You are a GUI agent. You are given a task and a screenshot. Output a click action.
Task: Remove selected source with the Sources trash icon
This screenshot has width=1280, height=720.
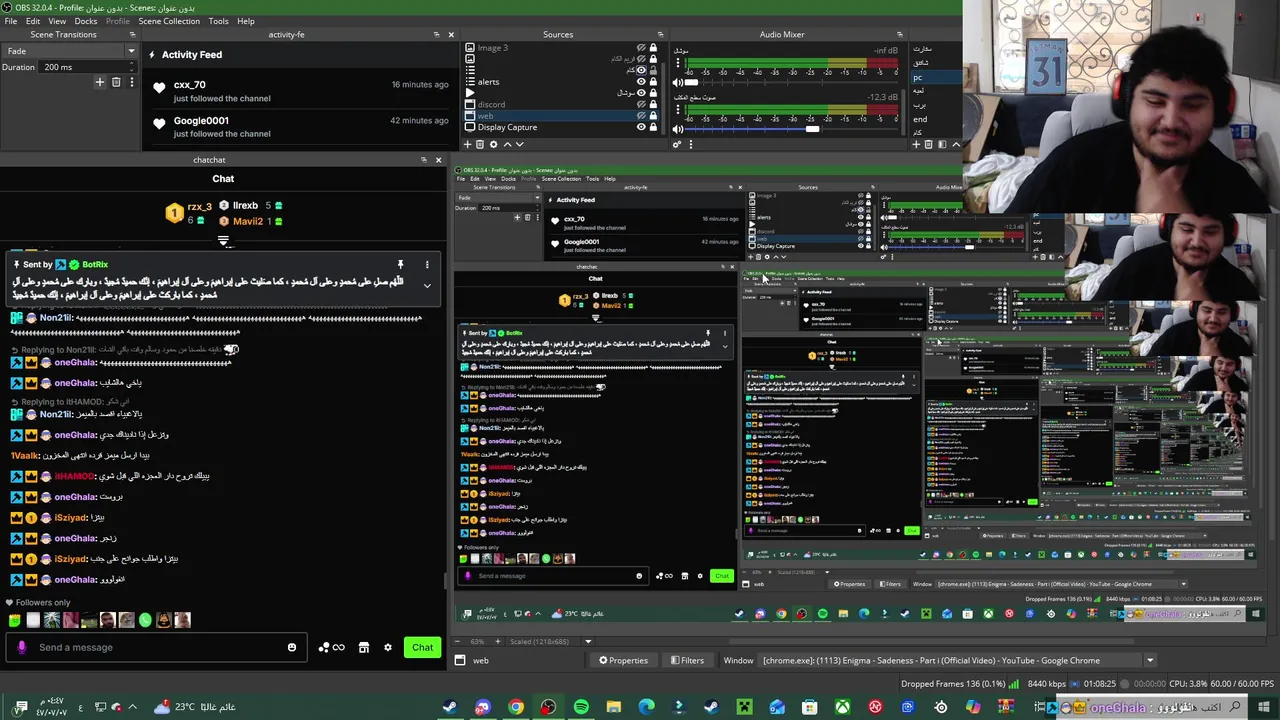pos(480,144)
